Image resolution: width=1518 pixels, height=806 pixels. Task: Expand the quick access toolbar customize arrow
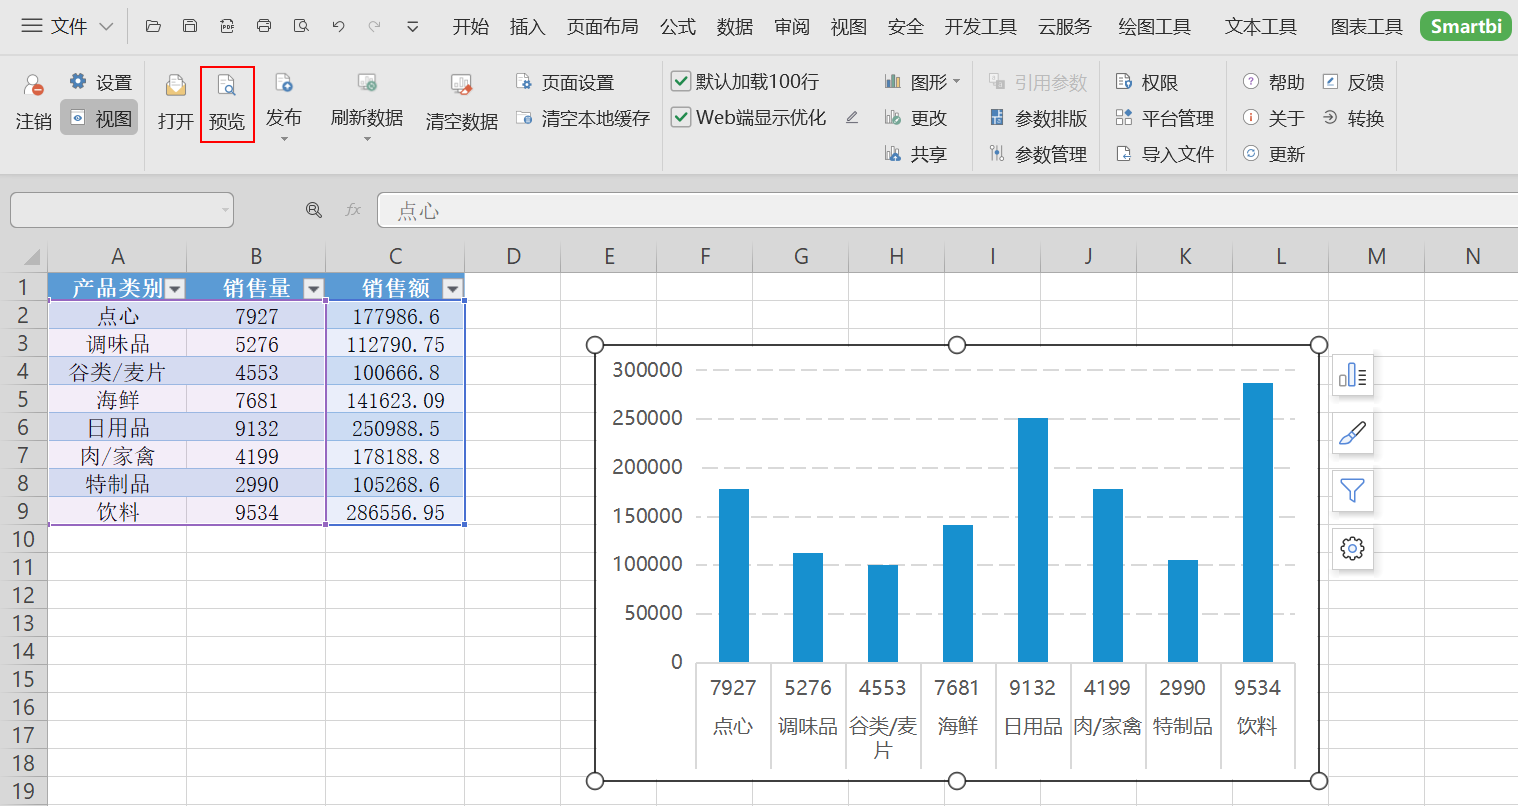(x=412, y=27)
